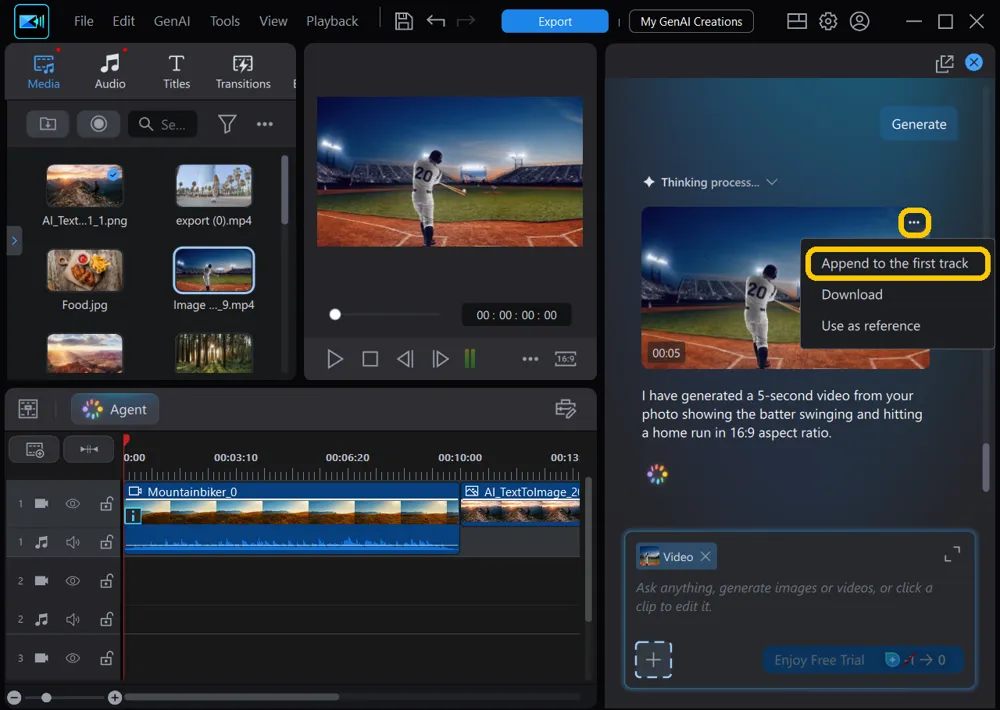Zoom out timeline with minus icon
Screen dimensions: 1000x710
pos(15,697)
